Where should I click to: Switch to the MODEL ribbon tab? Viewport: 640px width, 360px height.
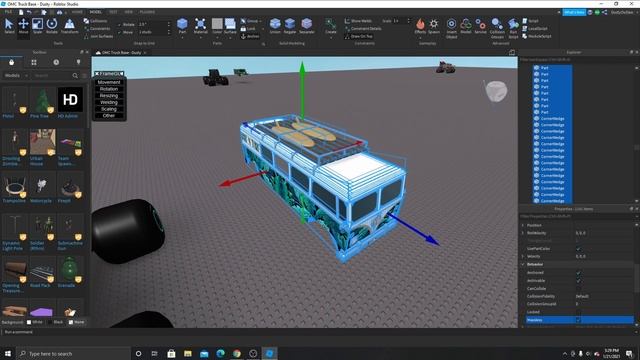point(96,12)
